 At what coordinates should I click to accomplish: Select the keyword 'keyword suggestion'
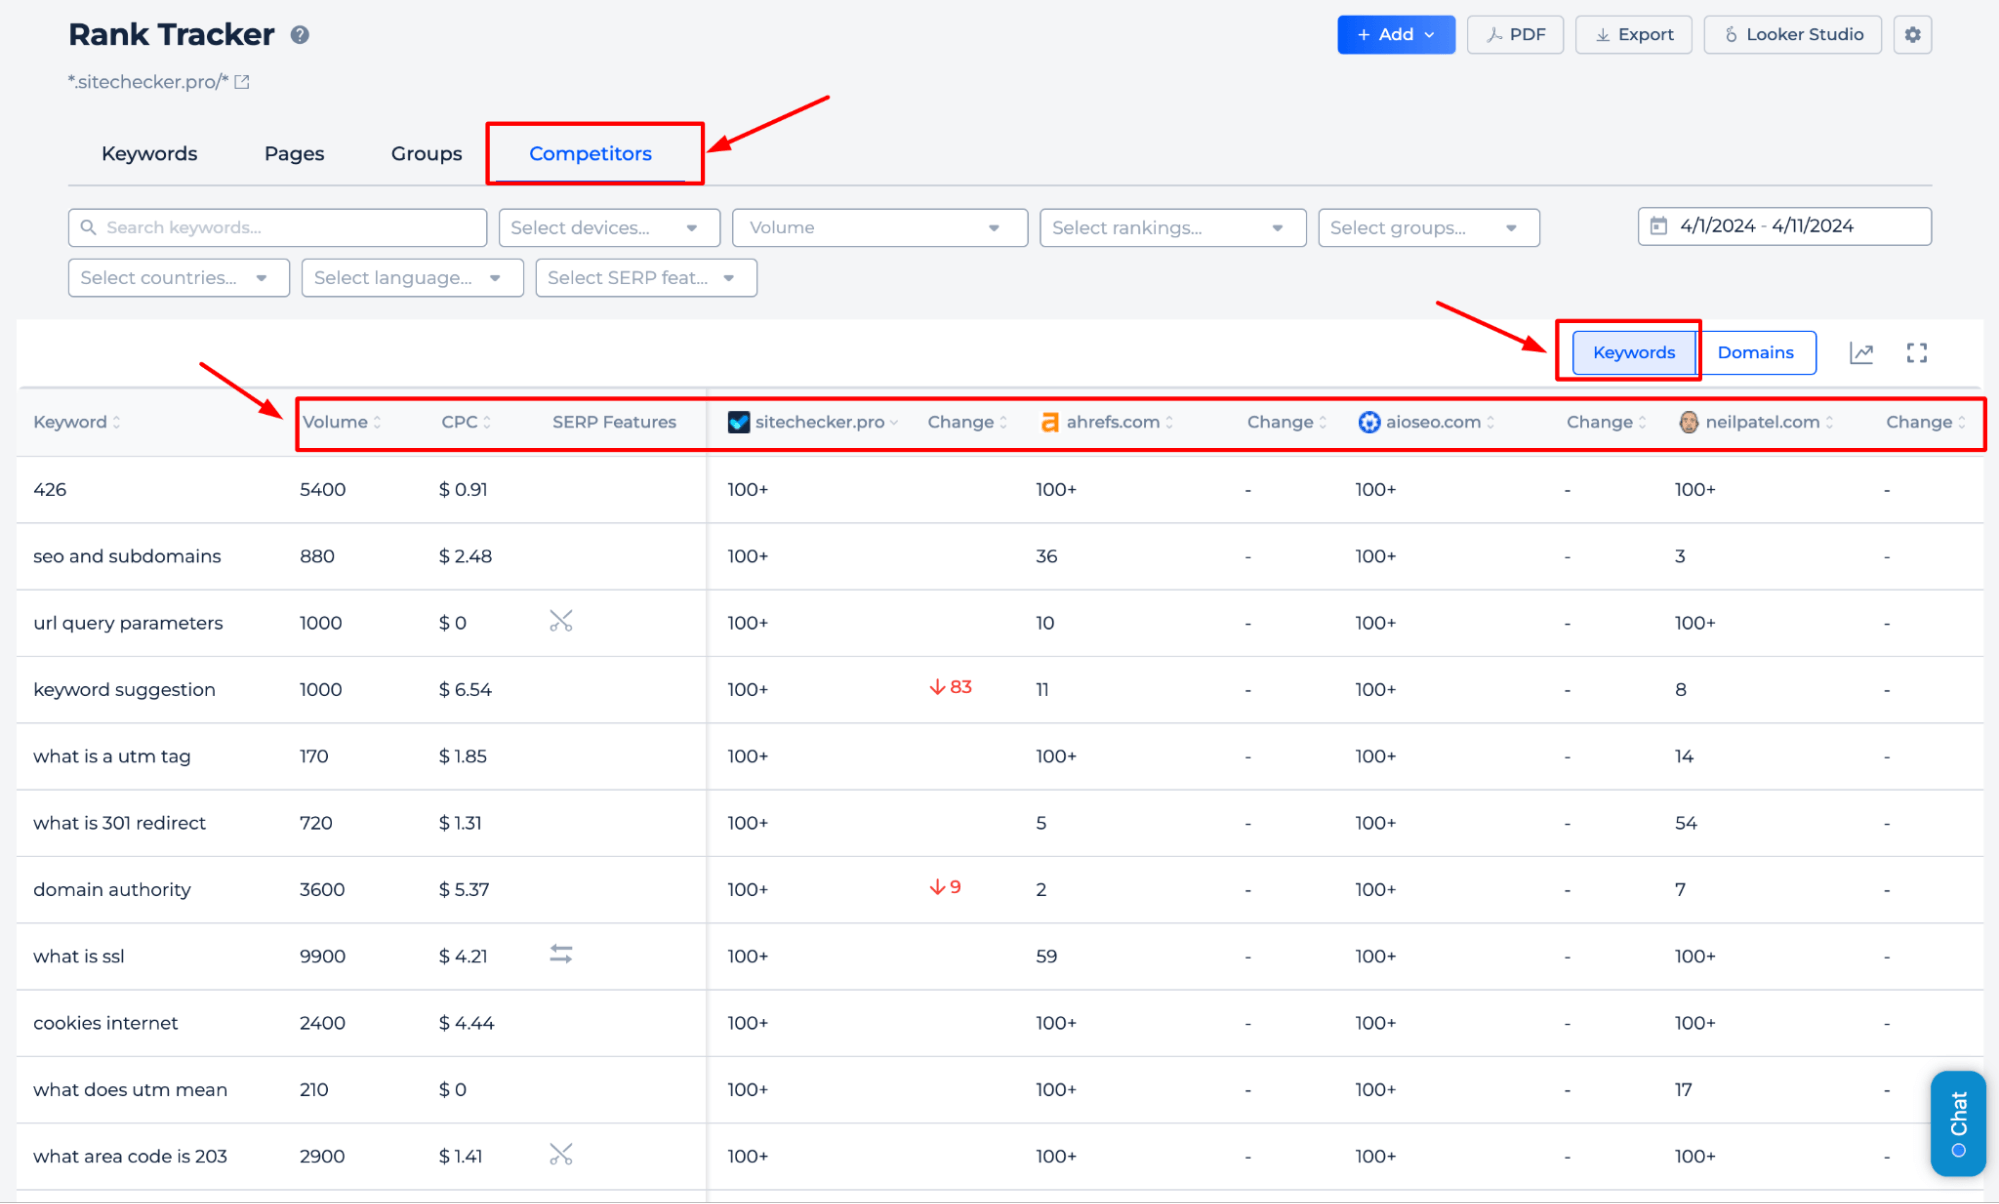click(124, 690)
